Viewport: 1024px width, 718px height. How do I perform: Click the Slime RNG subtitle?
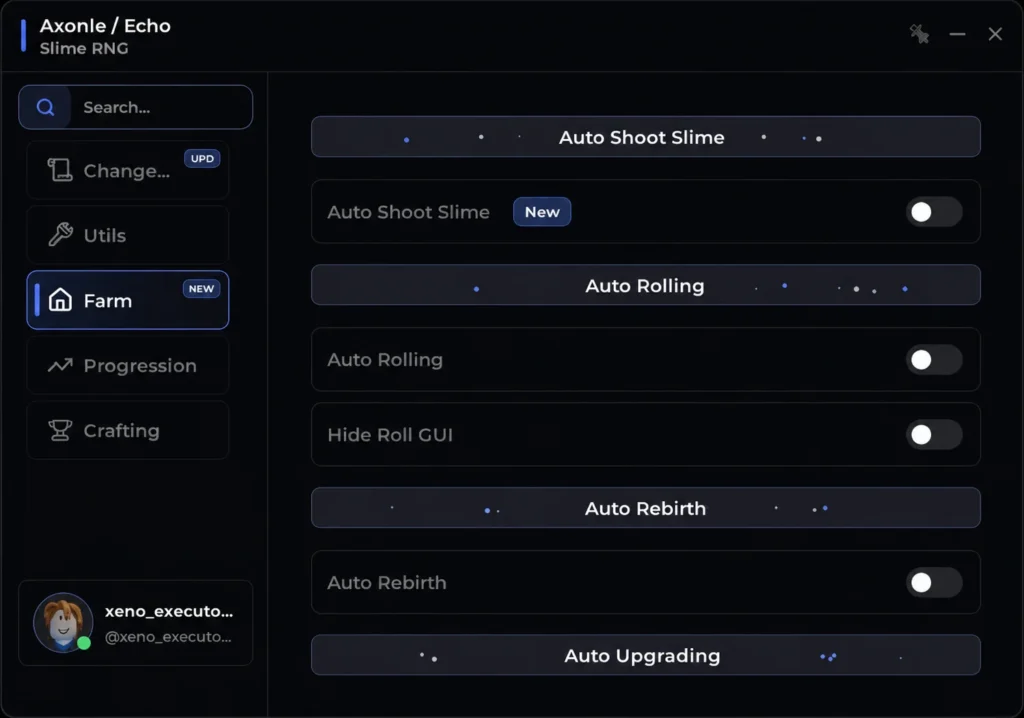point(84,48)
